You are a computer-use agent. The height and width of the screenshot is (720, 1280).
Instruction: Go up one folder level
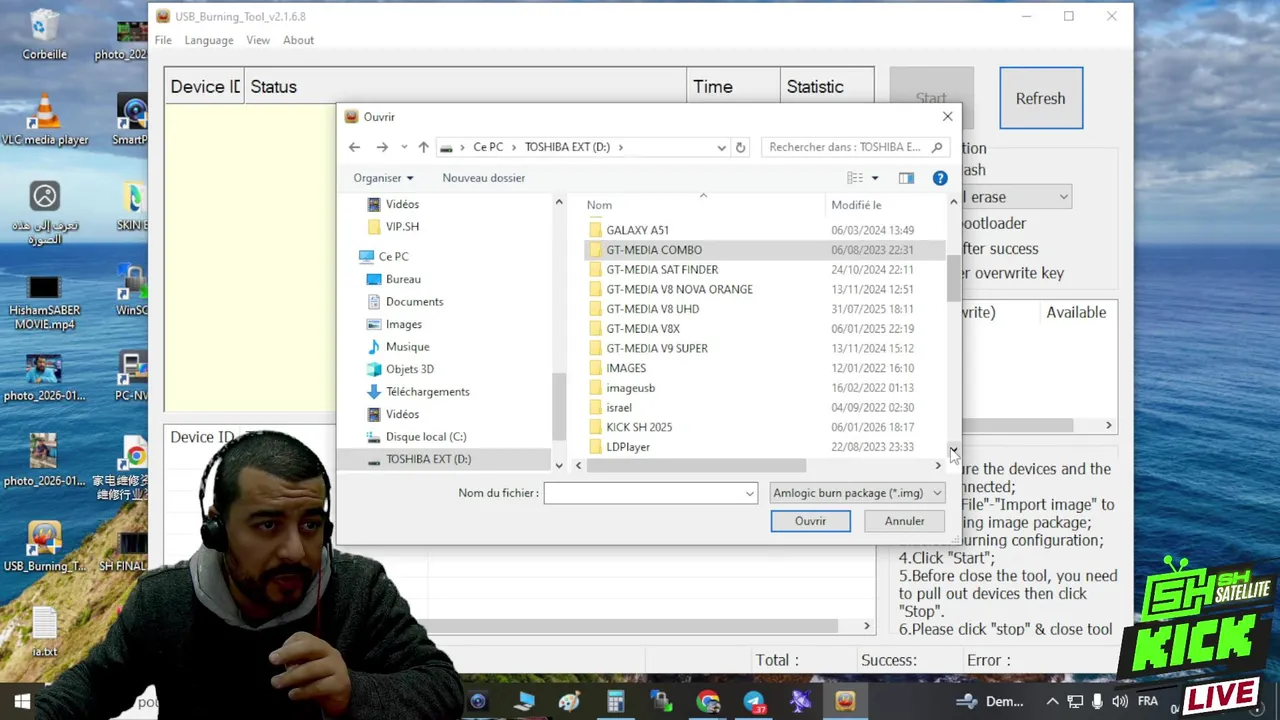[423, 147]
